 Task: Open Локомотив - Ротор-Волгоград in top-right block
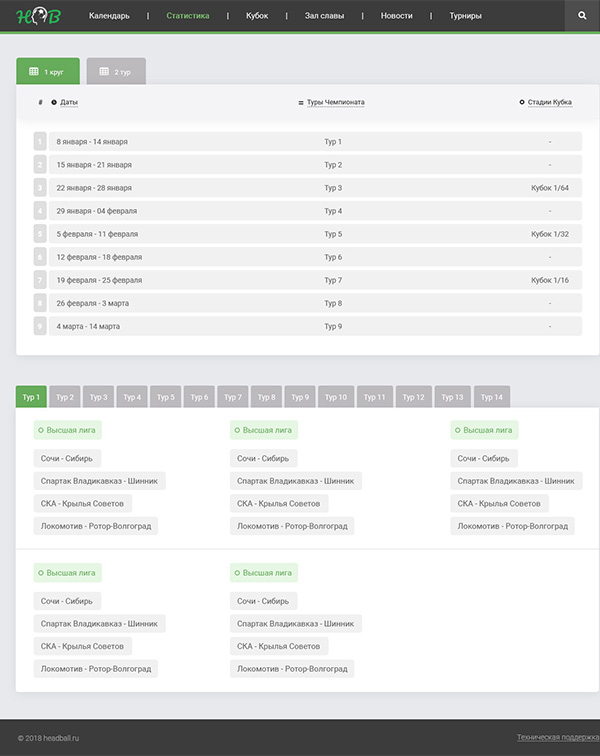(512, 526)
